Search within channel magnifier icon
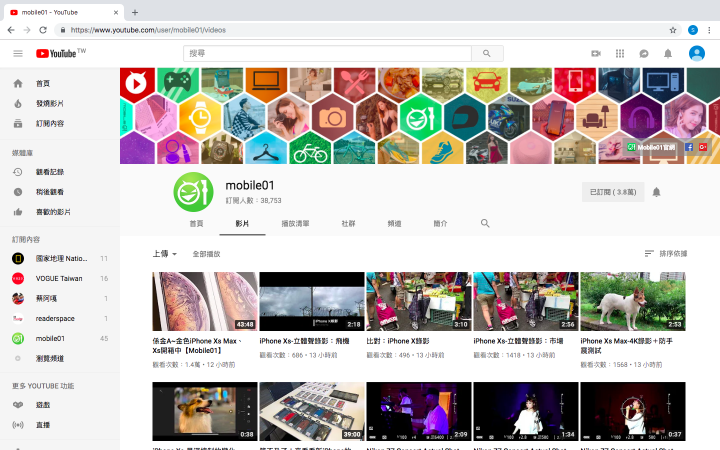Viewport: 720px width, 450px height. [x=485, y=223]
